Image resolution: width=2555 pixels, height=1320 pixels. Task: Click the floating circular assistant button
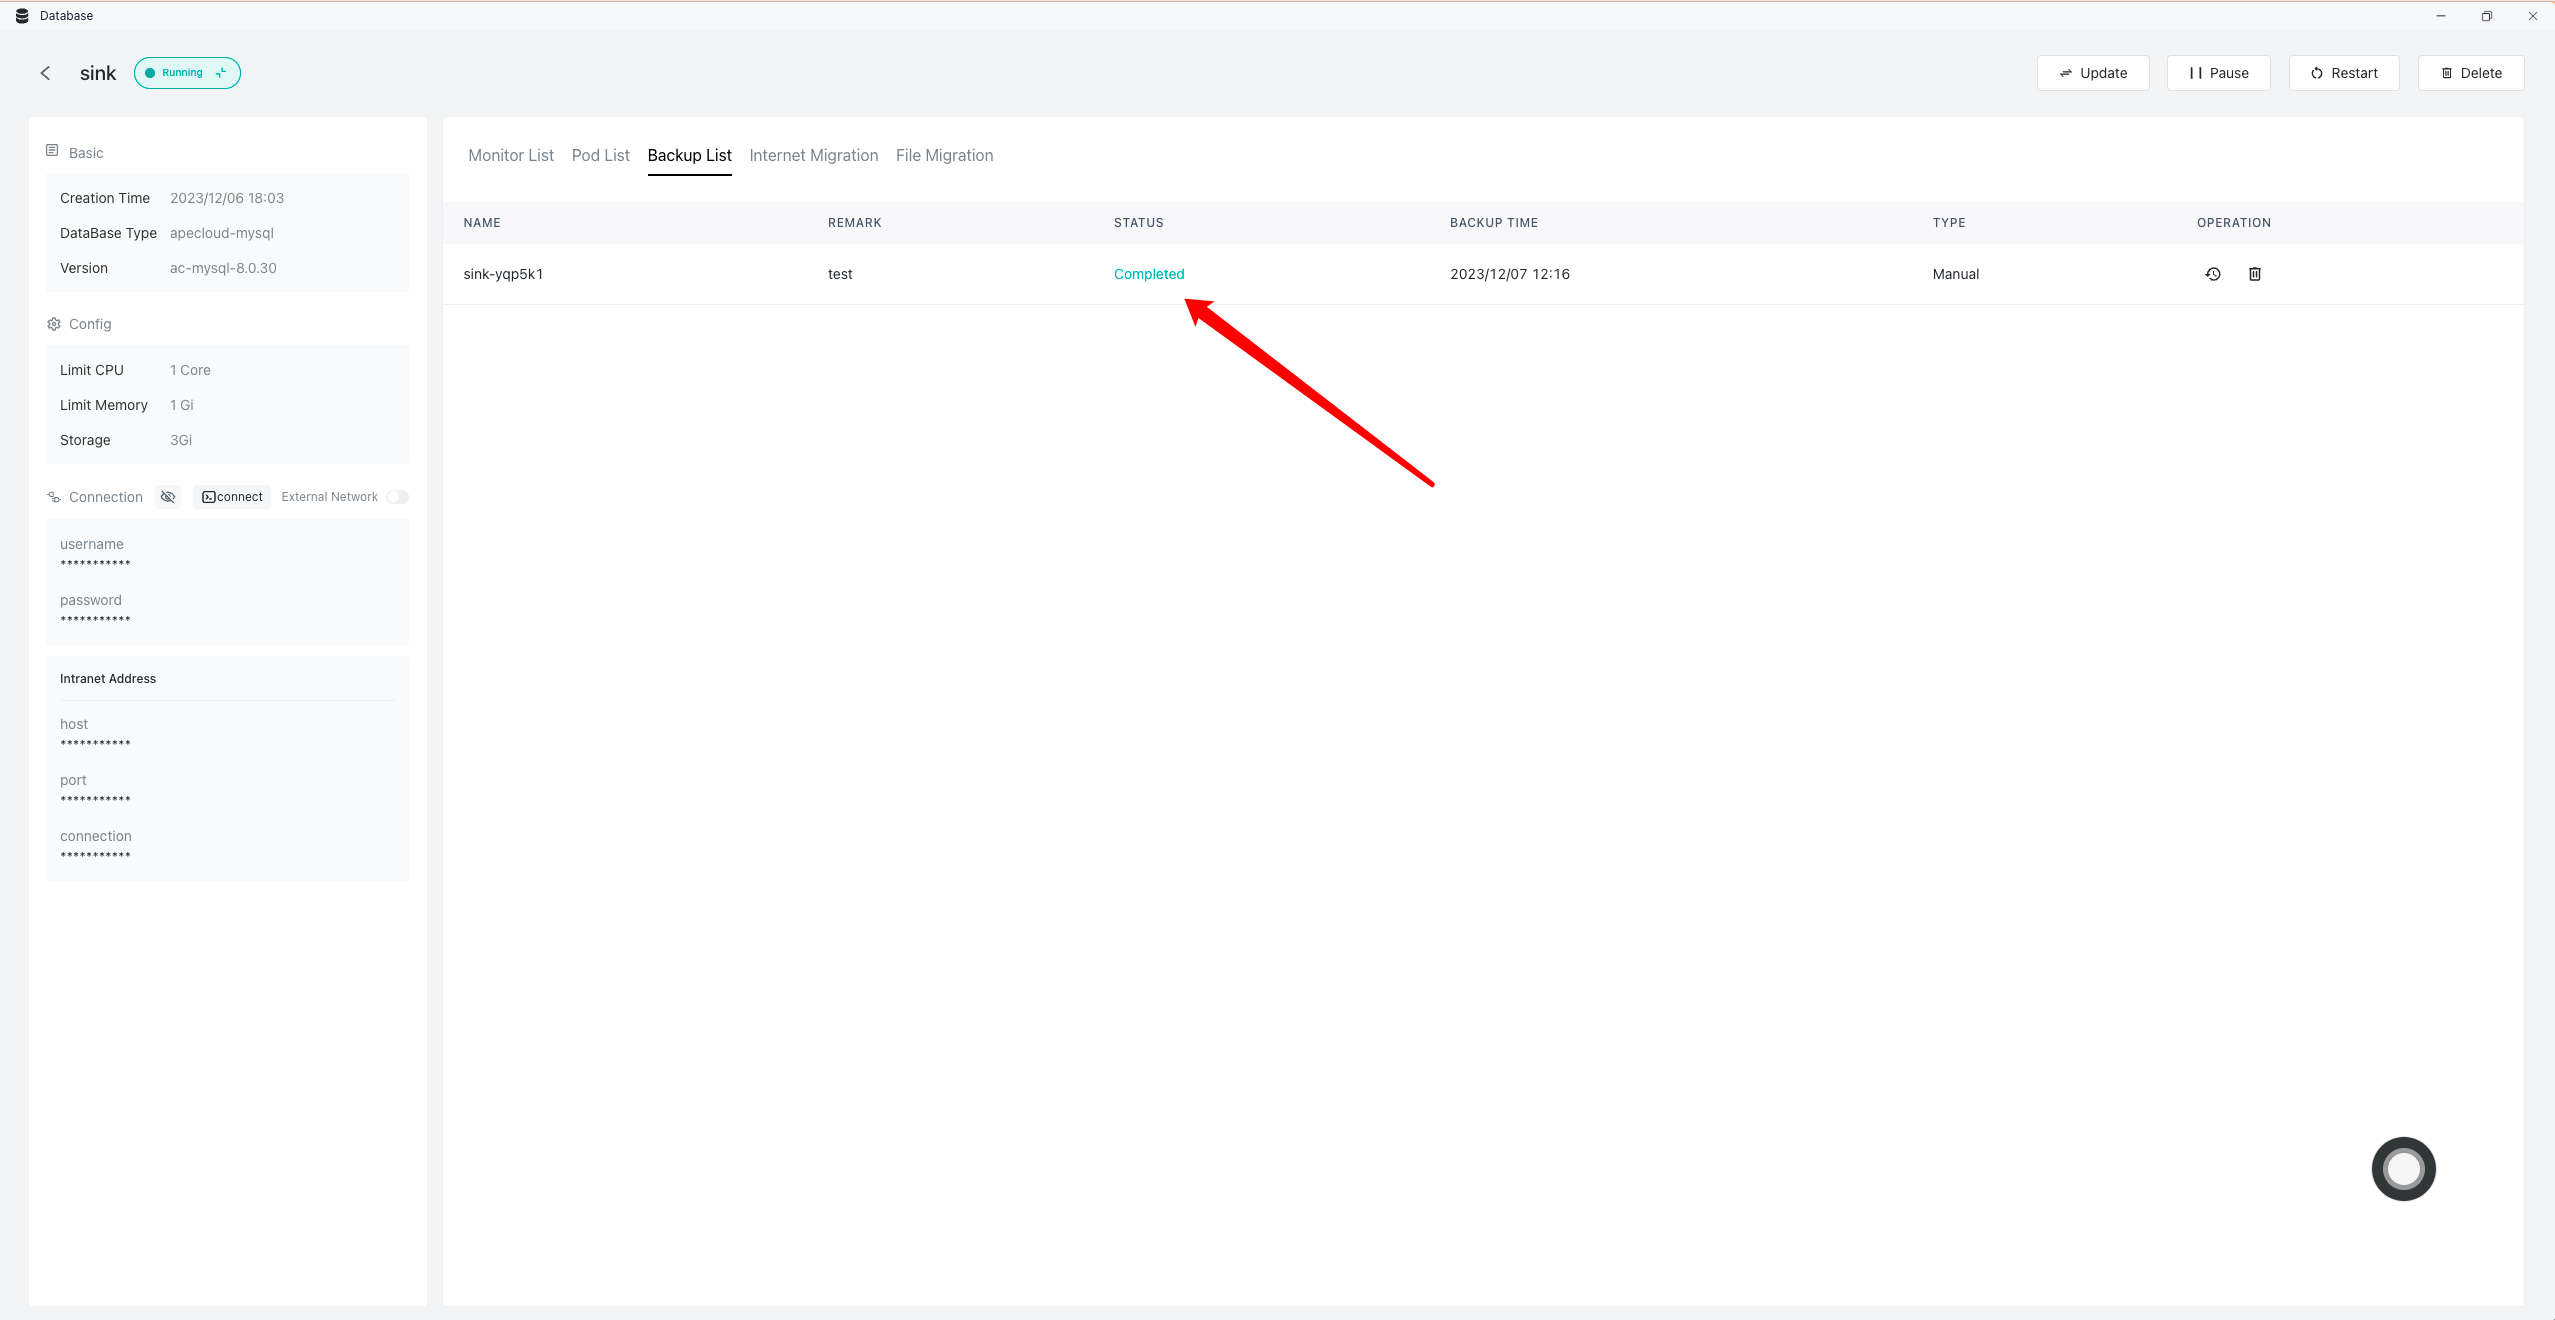(x=2403, y=1168)
